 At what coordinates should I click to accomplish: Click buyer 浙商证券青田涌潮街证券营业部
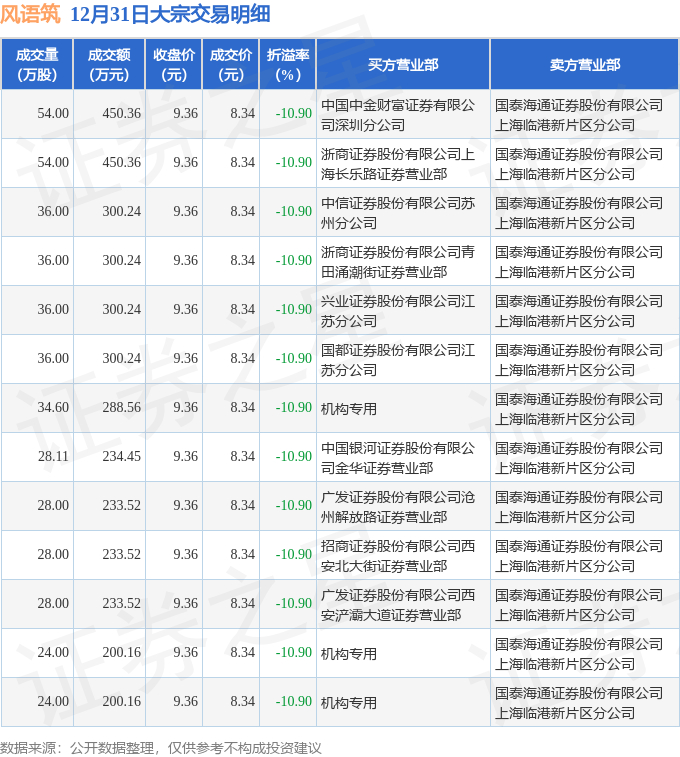(398, 262)
